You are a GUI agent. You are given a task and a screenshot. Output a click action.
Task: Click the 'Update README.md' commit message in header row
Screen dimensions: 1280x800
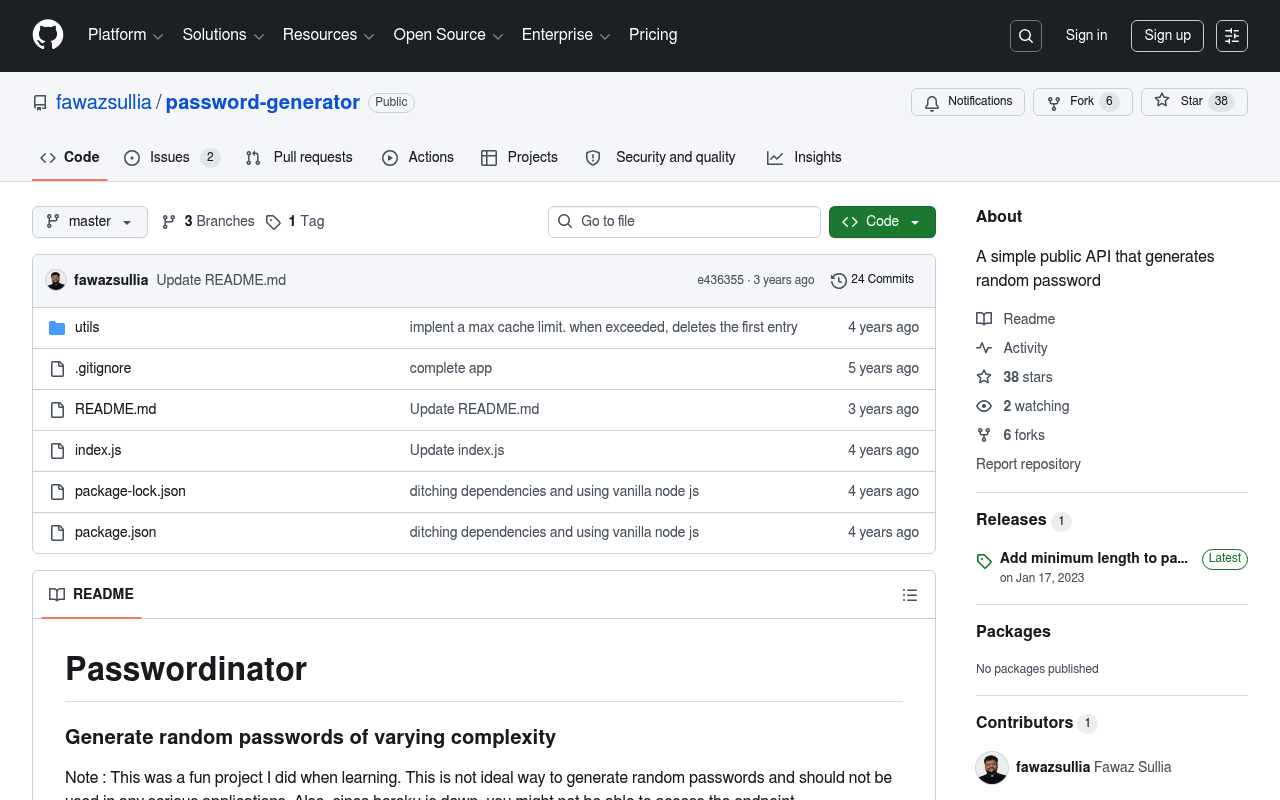click(221, 280)
